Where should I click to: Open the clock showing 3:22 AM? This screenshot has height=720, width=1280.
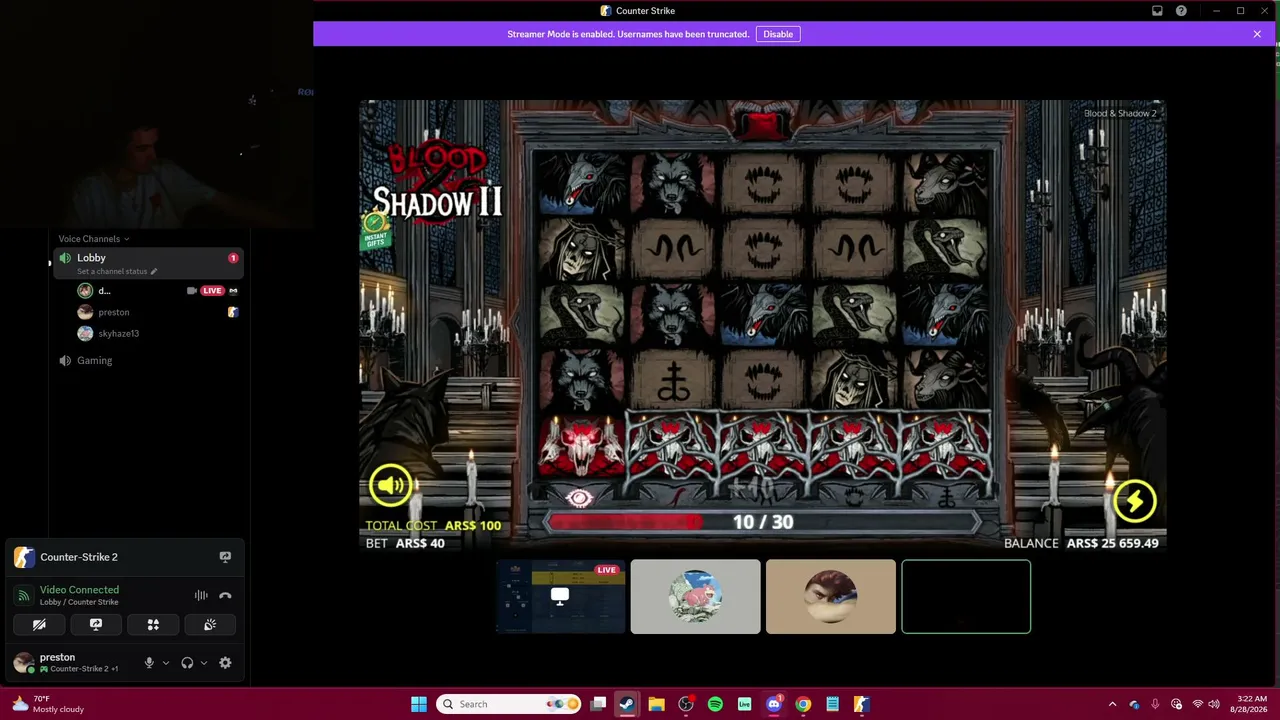(x=1251, y=704)
